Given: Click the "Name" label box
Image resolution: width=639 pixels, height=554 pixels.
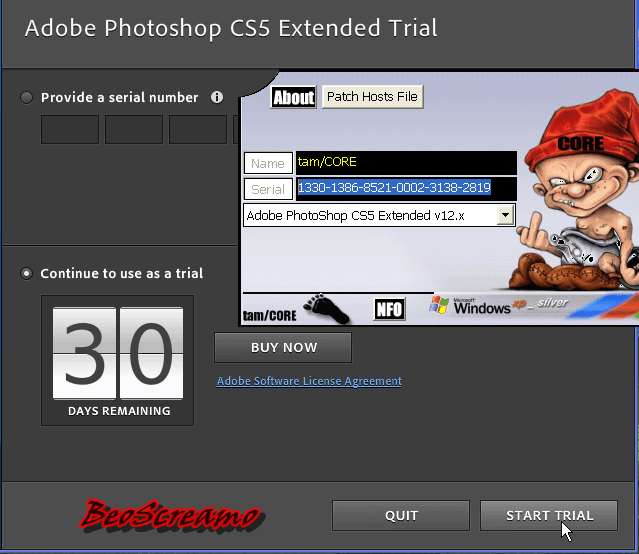Looking at the screenshot, I should (268, 163).
